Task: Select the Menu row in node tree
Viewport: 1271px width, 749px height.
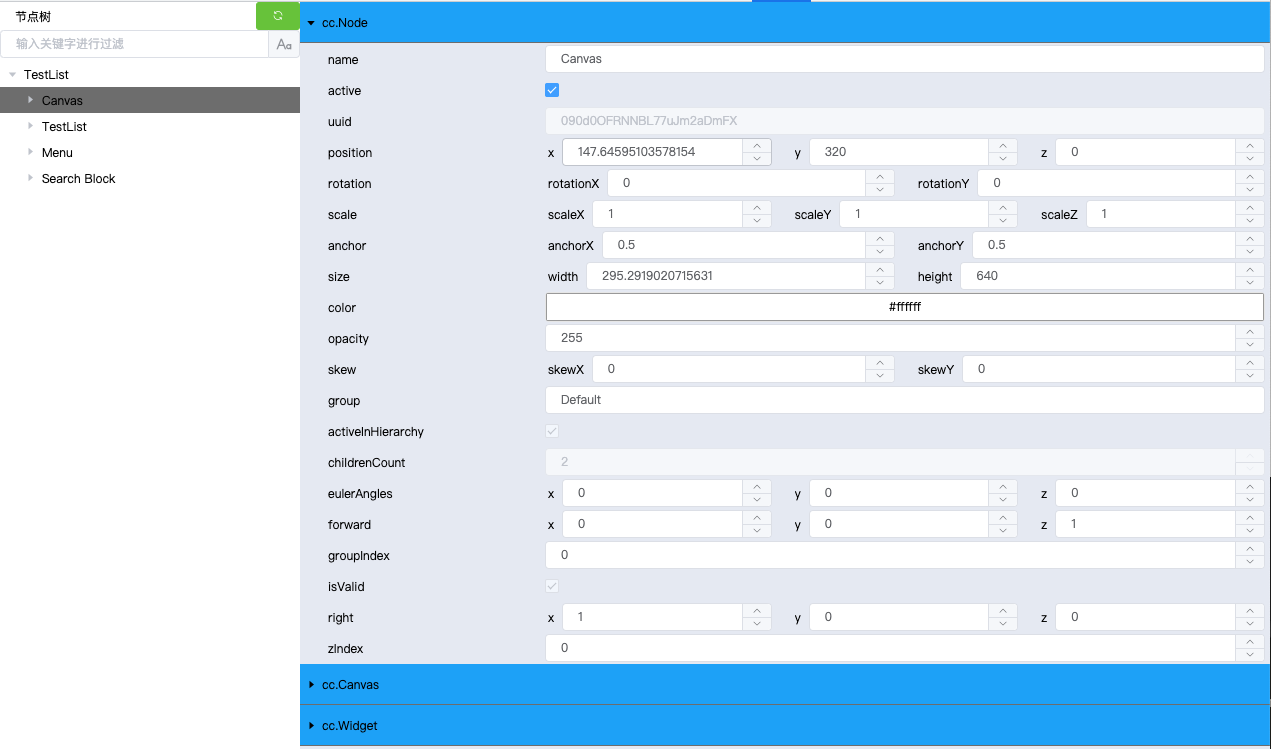Action: point(150,152)
